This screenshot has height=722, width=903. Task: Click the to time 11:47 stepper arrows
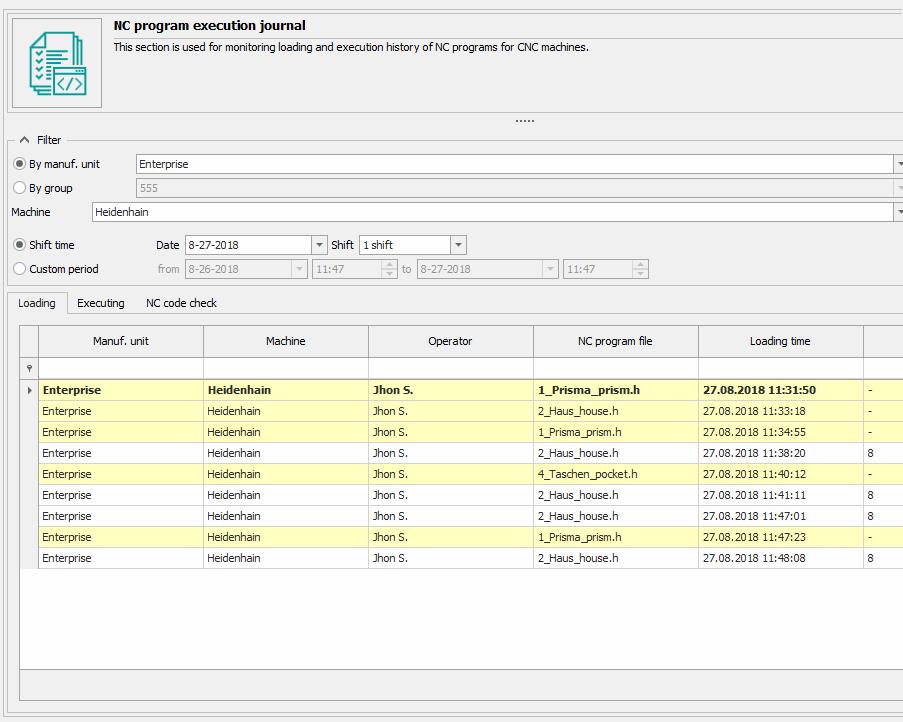point(640,269)
